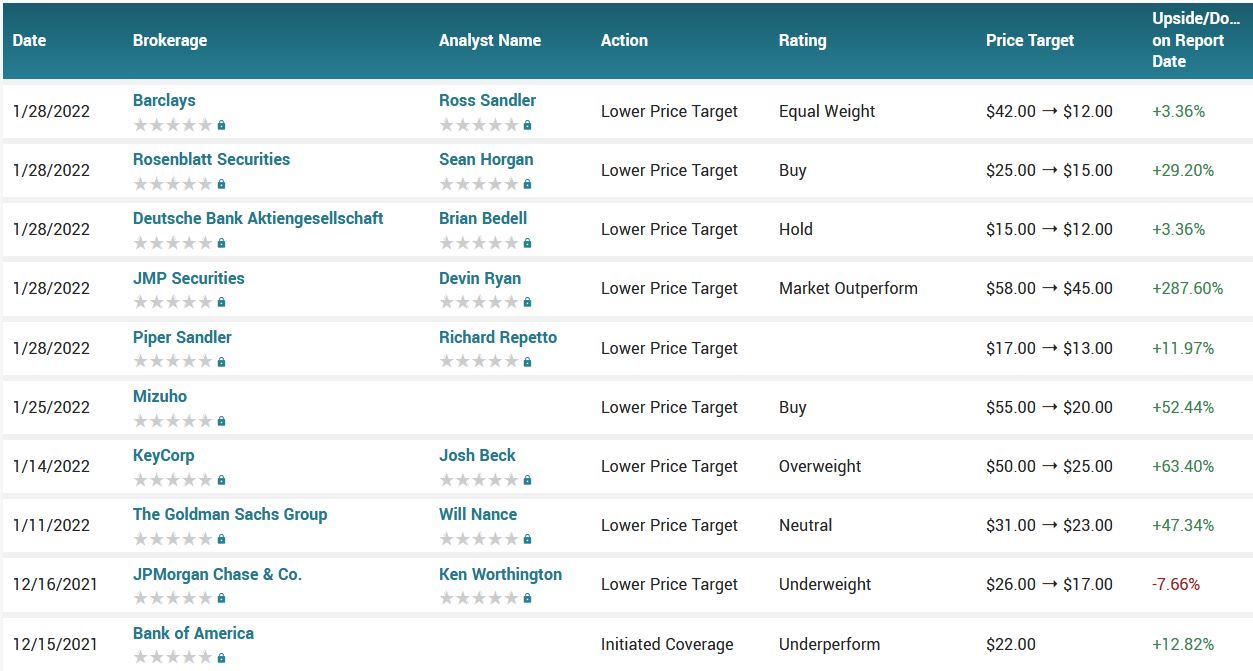Click the lock icon under Ross Sandler

point(527,126)
